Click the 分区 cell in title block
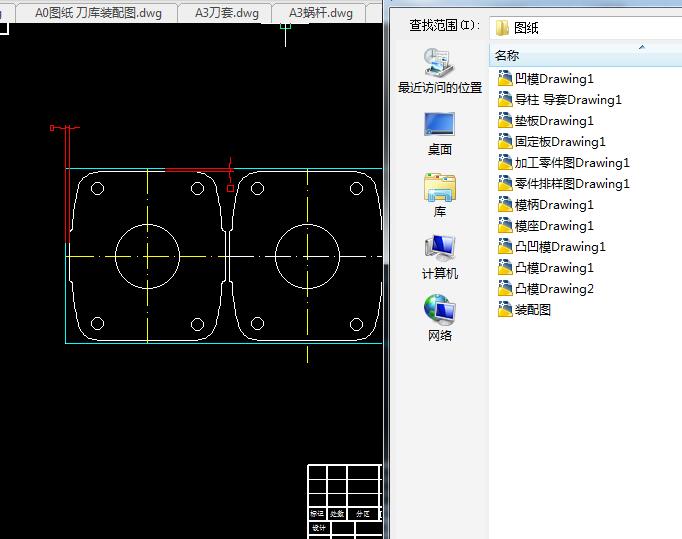Screen dimensions: 682x539 pos(363,514)
